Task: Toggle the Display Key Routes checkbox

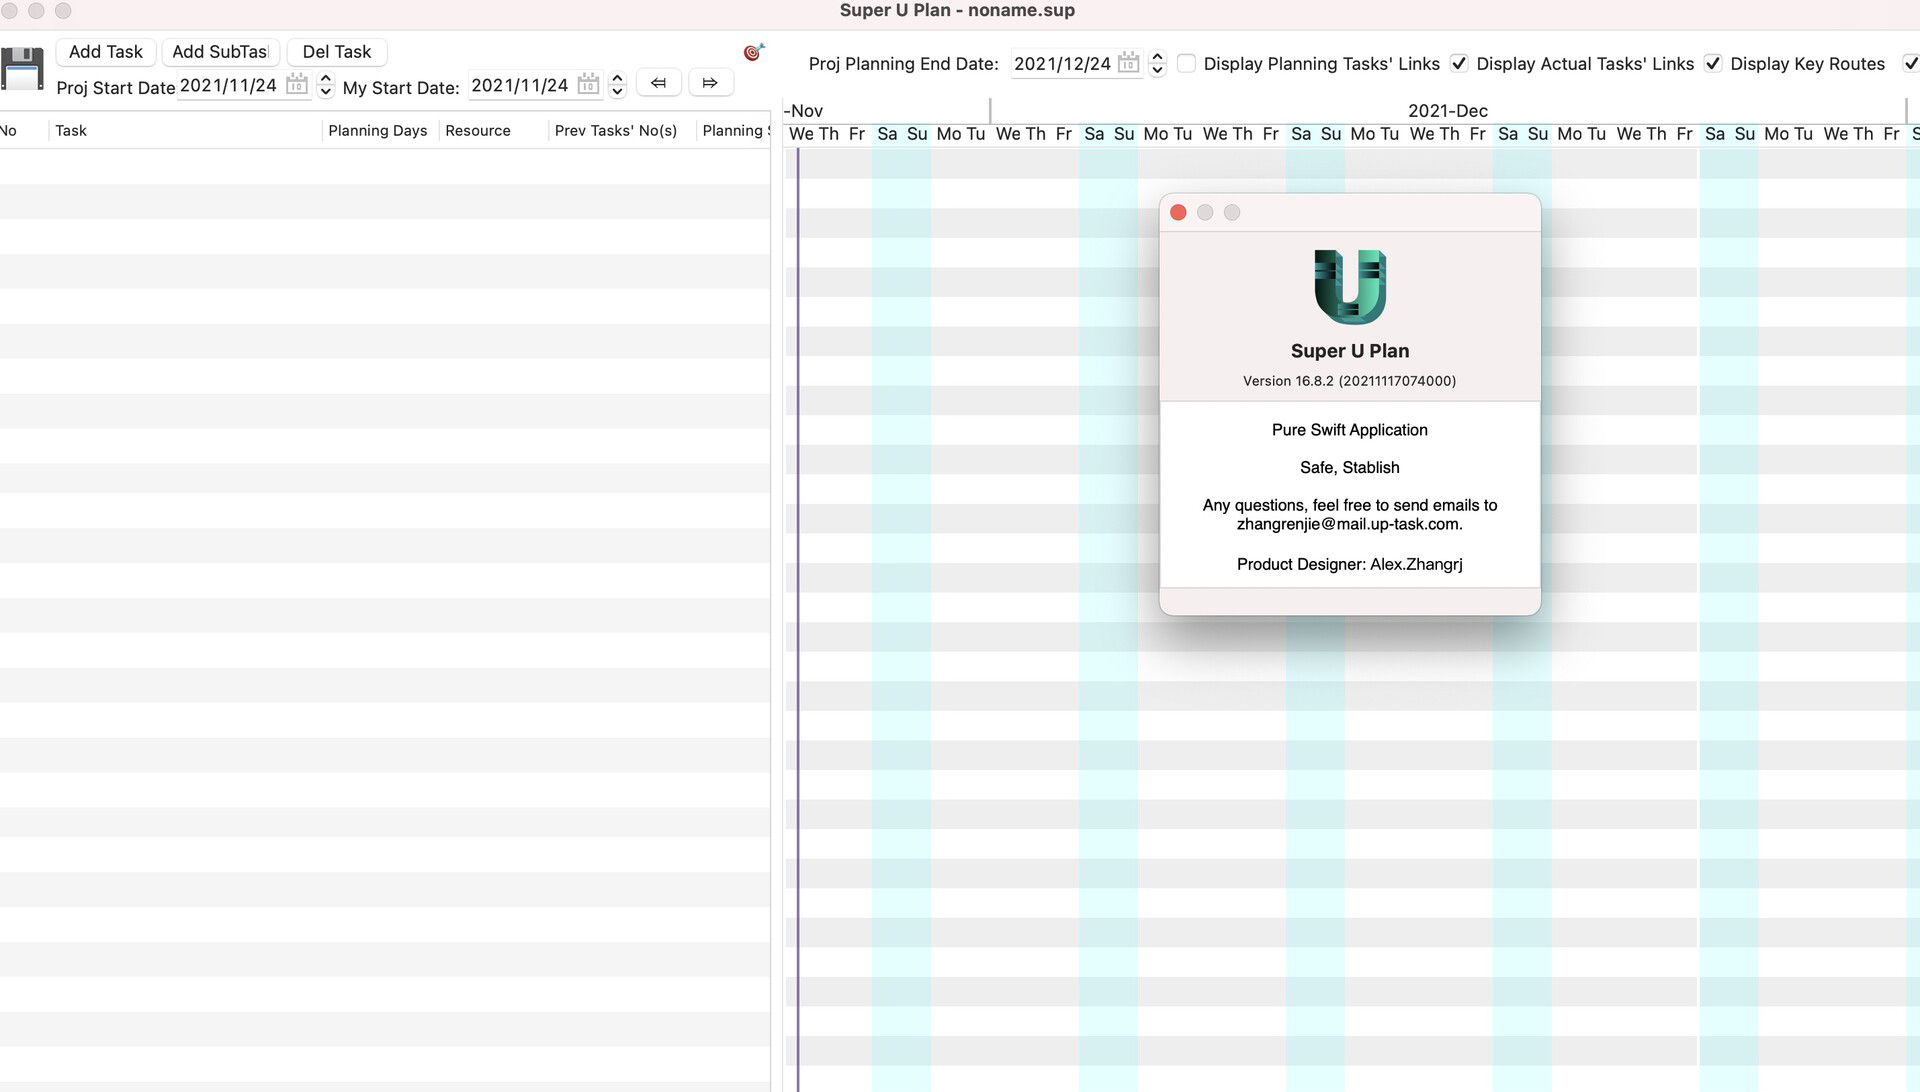Action: tap(1713, 63)
